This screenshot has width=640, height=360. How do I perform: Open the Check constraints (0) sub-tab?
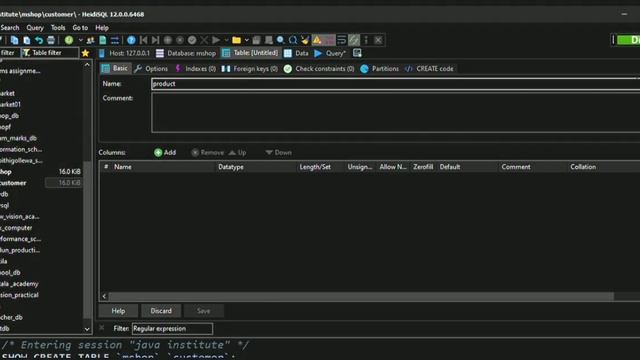click(x=319, y=69)
